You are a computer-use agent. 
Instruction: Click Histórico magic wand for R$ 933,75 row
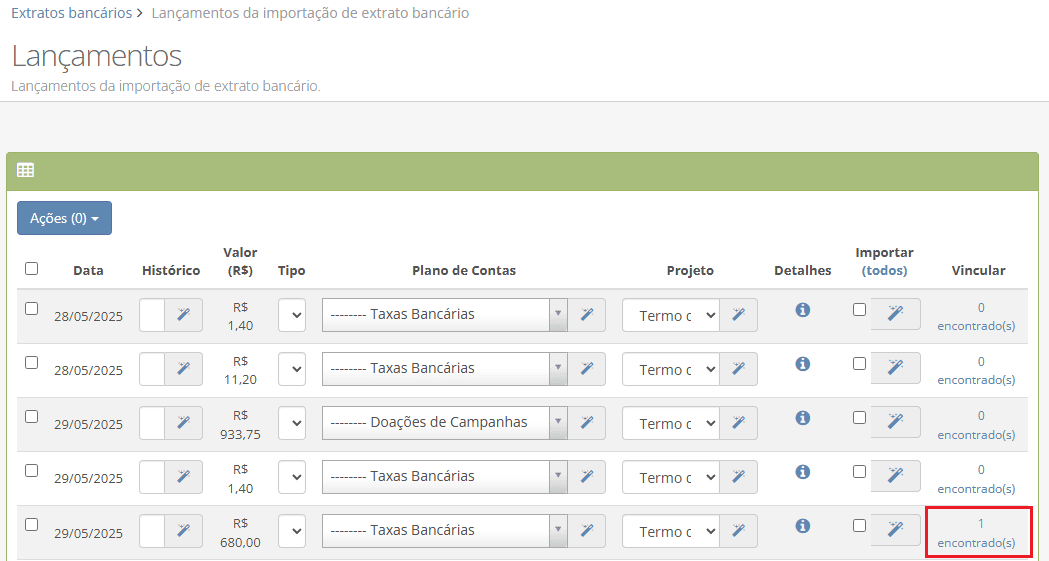183,423
